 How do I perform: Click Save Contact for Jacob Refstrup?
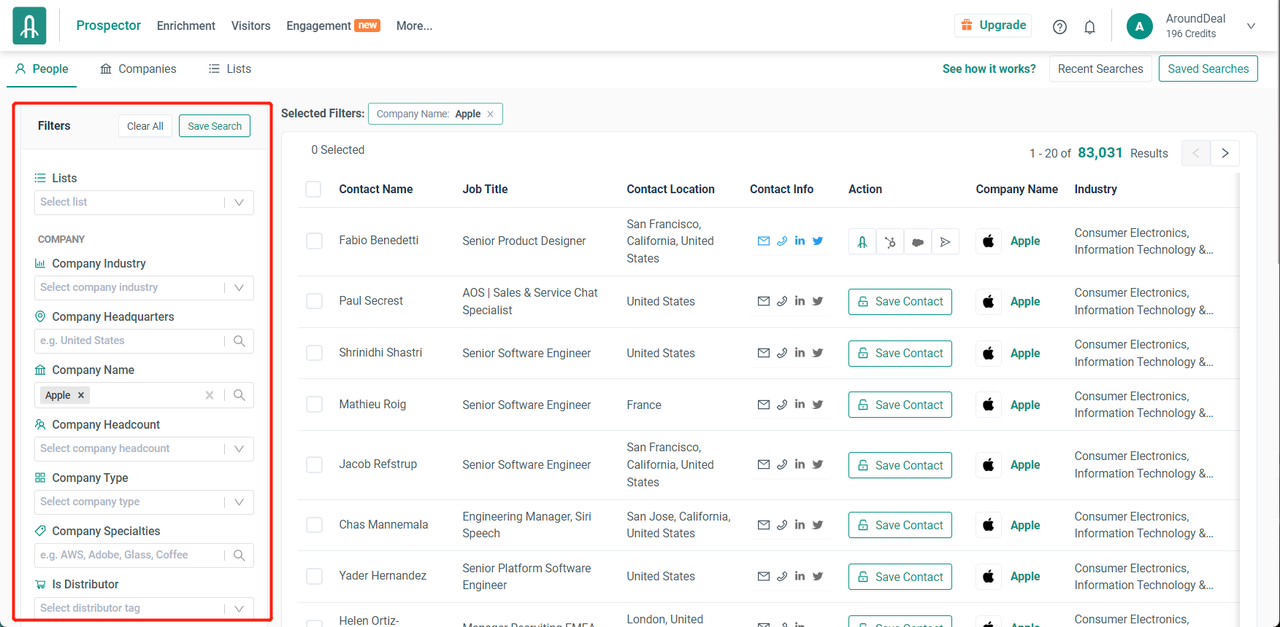tap(899, 465)
